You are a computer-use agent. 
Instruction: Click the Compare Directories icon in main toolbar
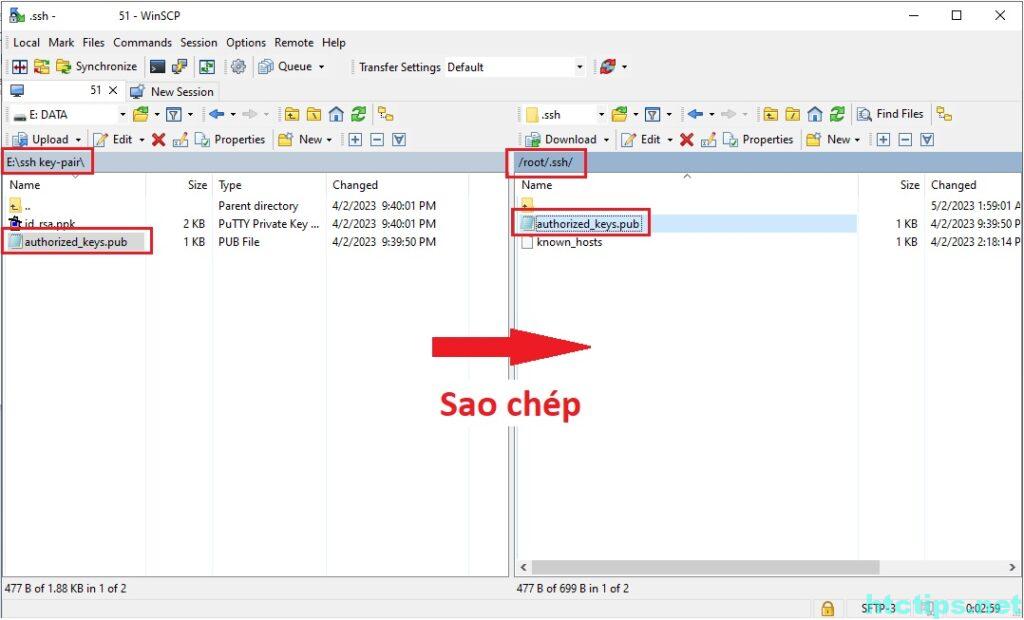tap(20, 67)
